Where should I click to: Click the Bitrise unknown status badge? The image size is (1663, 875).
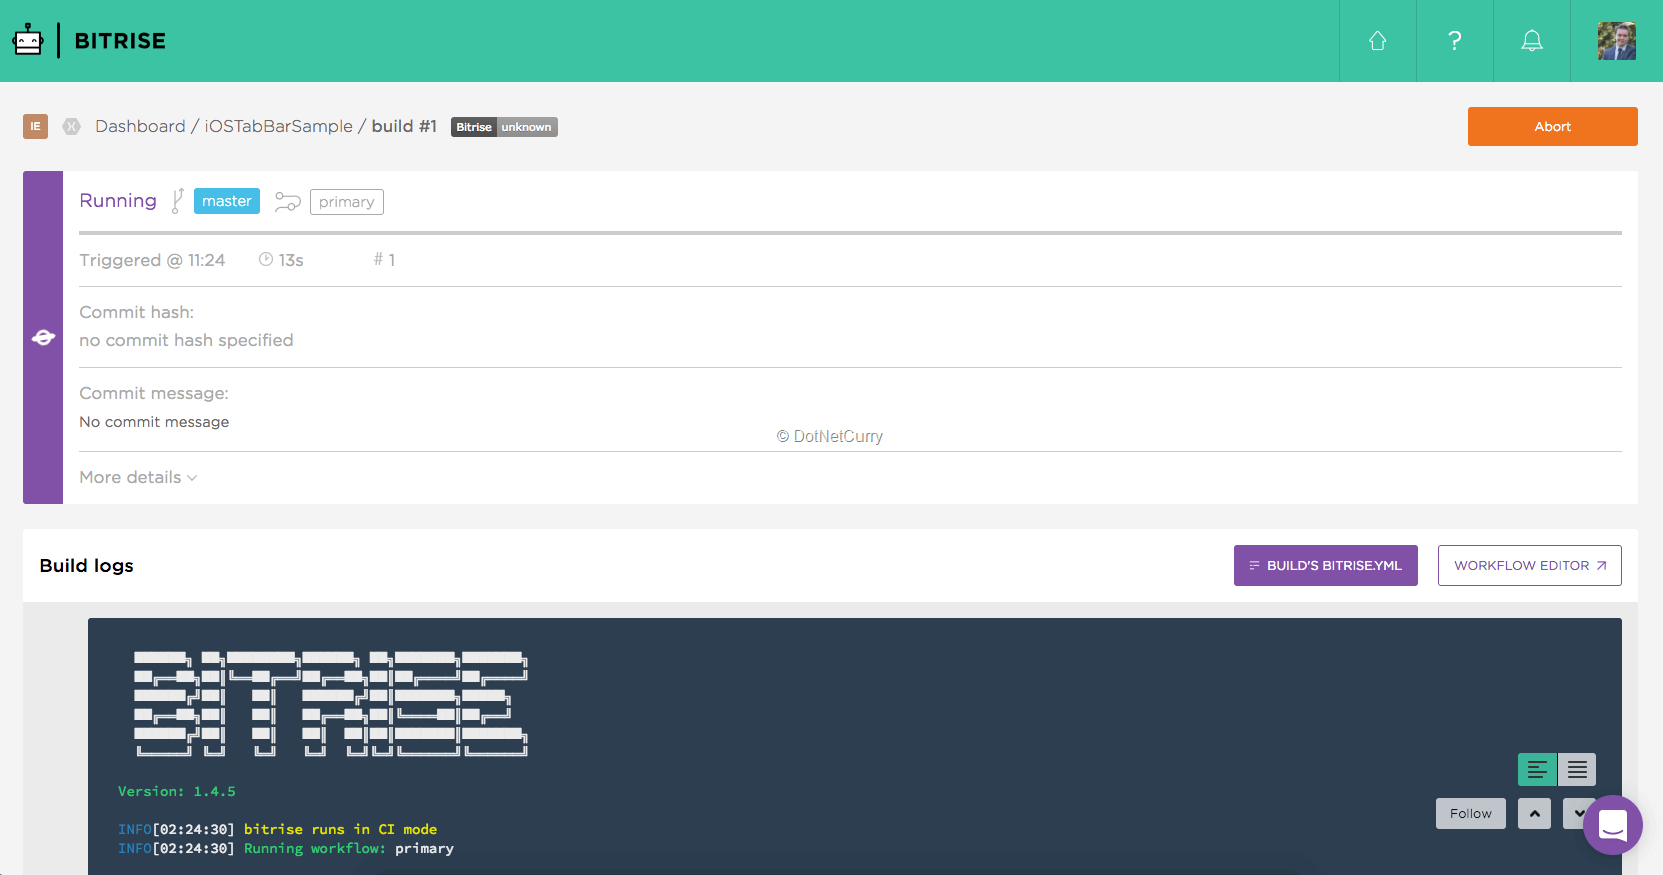[504, 127]
